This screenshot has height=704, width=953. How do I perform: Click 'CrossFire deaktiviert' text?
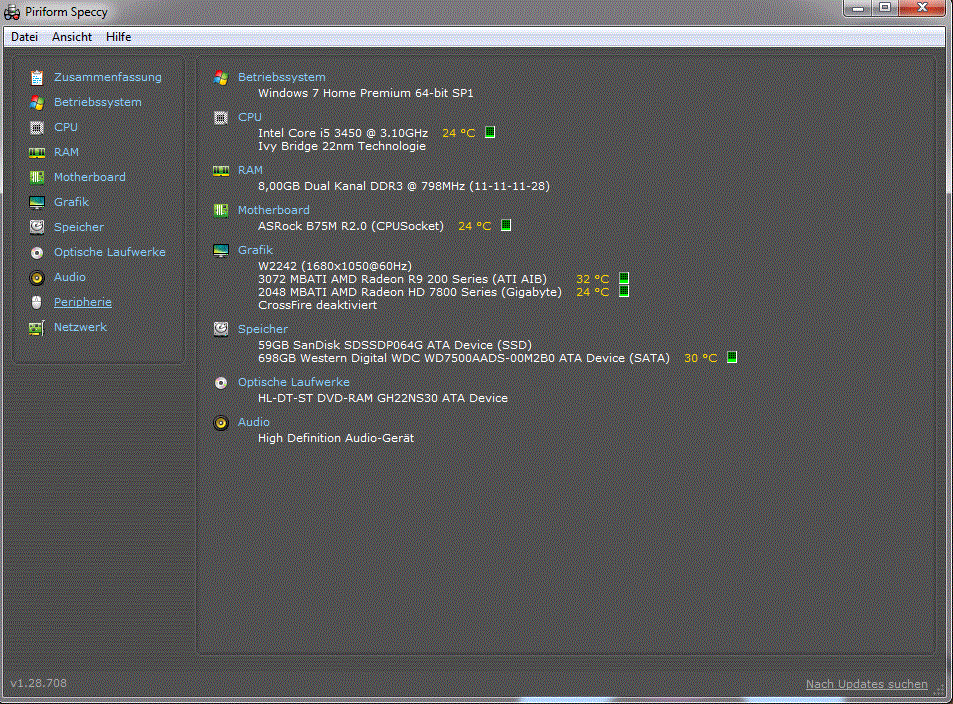pyautogui.click(x=317, y=305)
